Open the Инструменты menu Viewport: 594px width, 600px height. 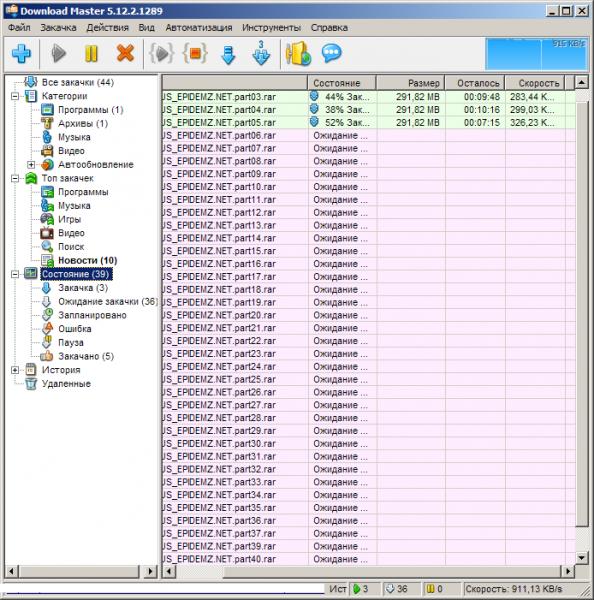271,28
